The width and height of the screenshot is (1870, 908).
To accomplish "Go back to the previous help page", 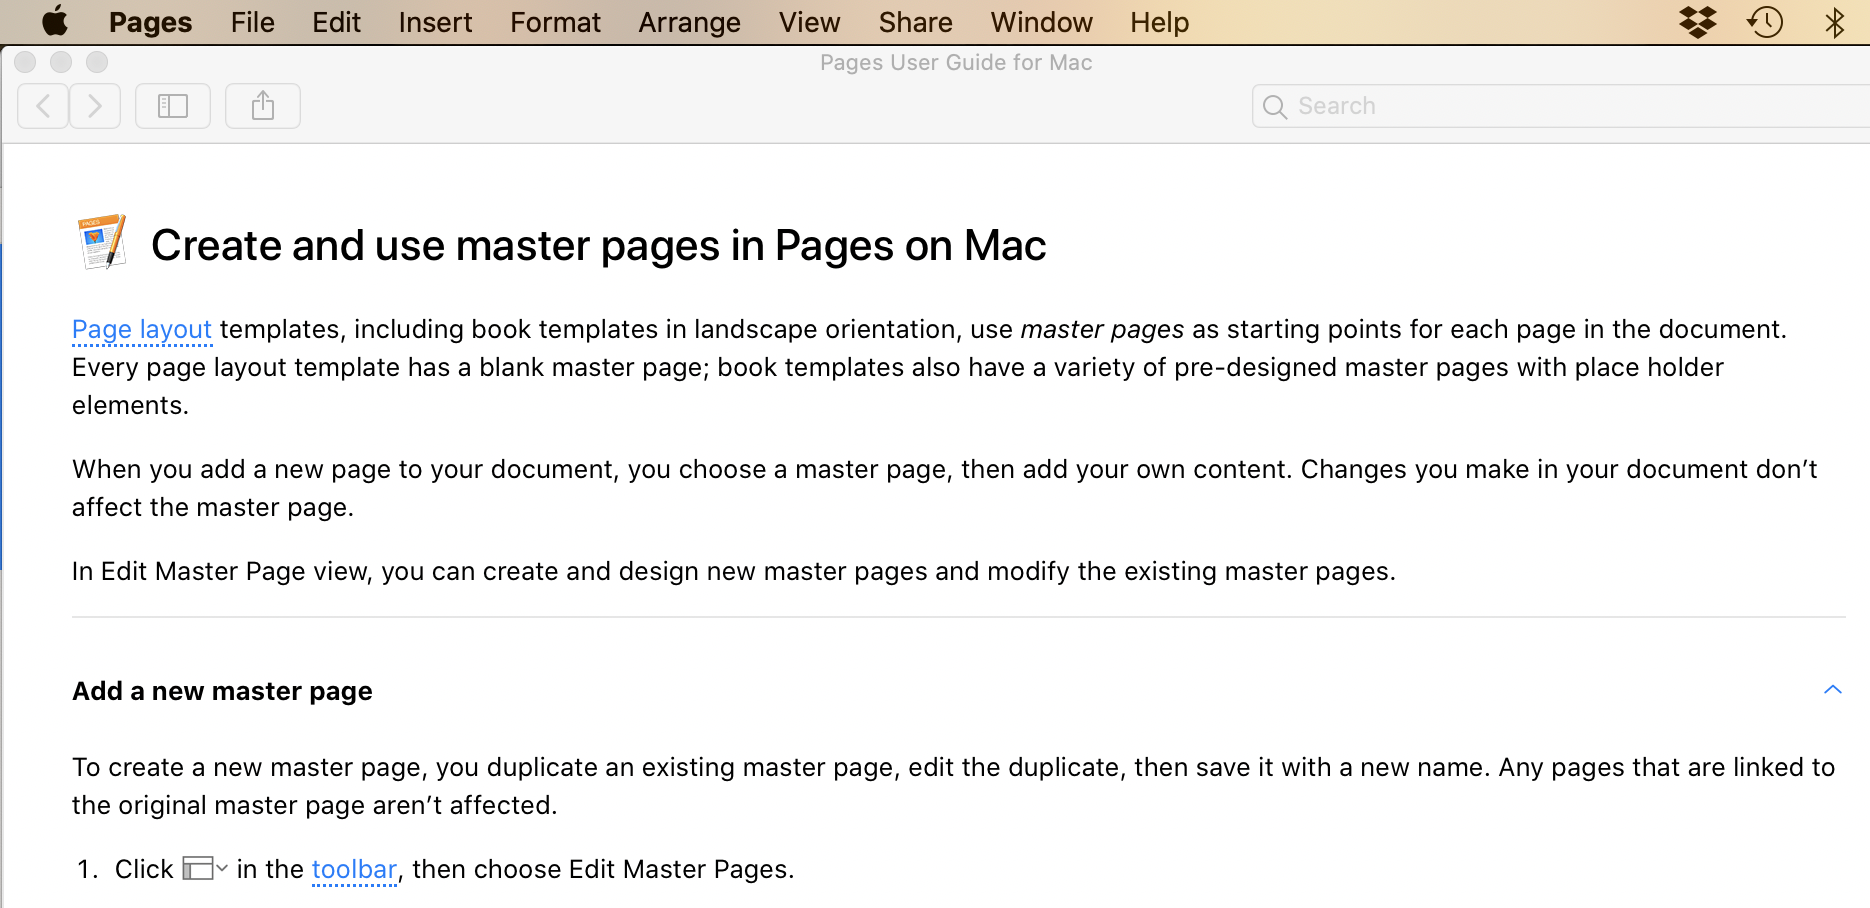I will pos(43,106).
